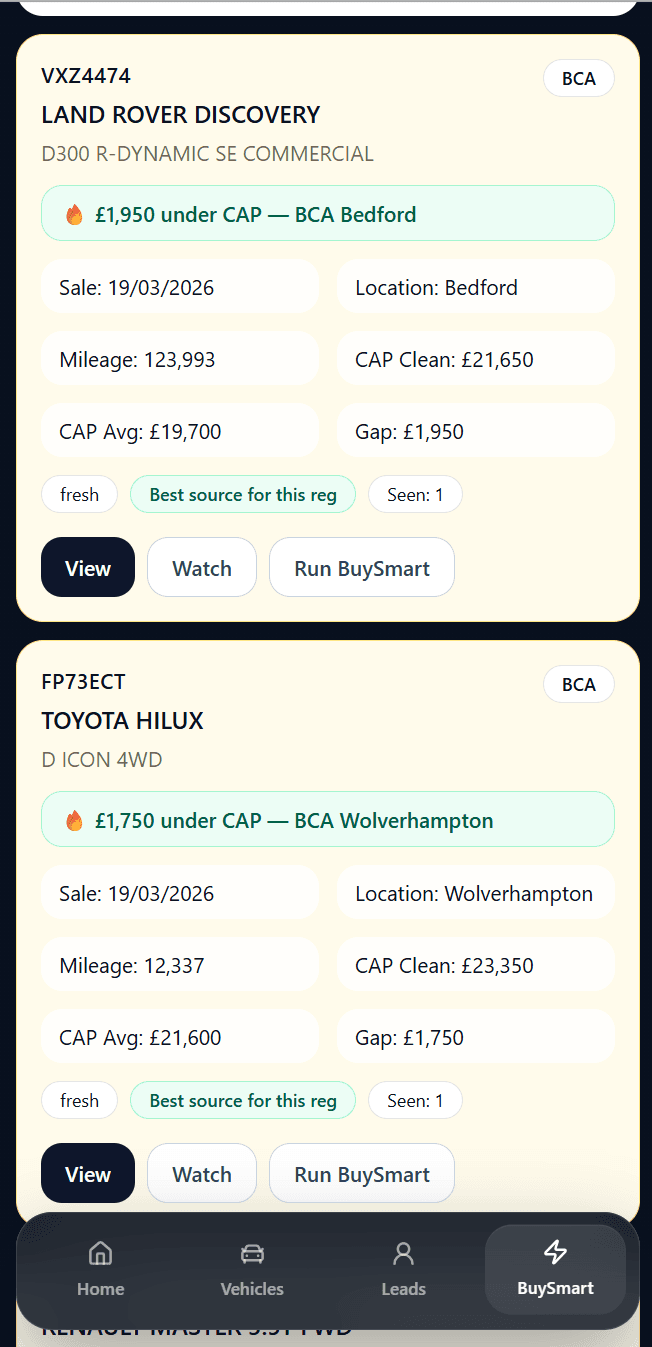The height and width of the screenshot is (1347, 652).
Task: Toggle Seen: 1 chip on Land Rover card
Action: tap(415, 494)
